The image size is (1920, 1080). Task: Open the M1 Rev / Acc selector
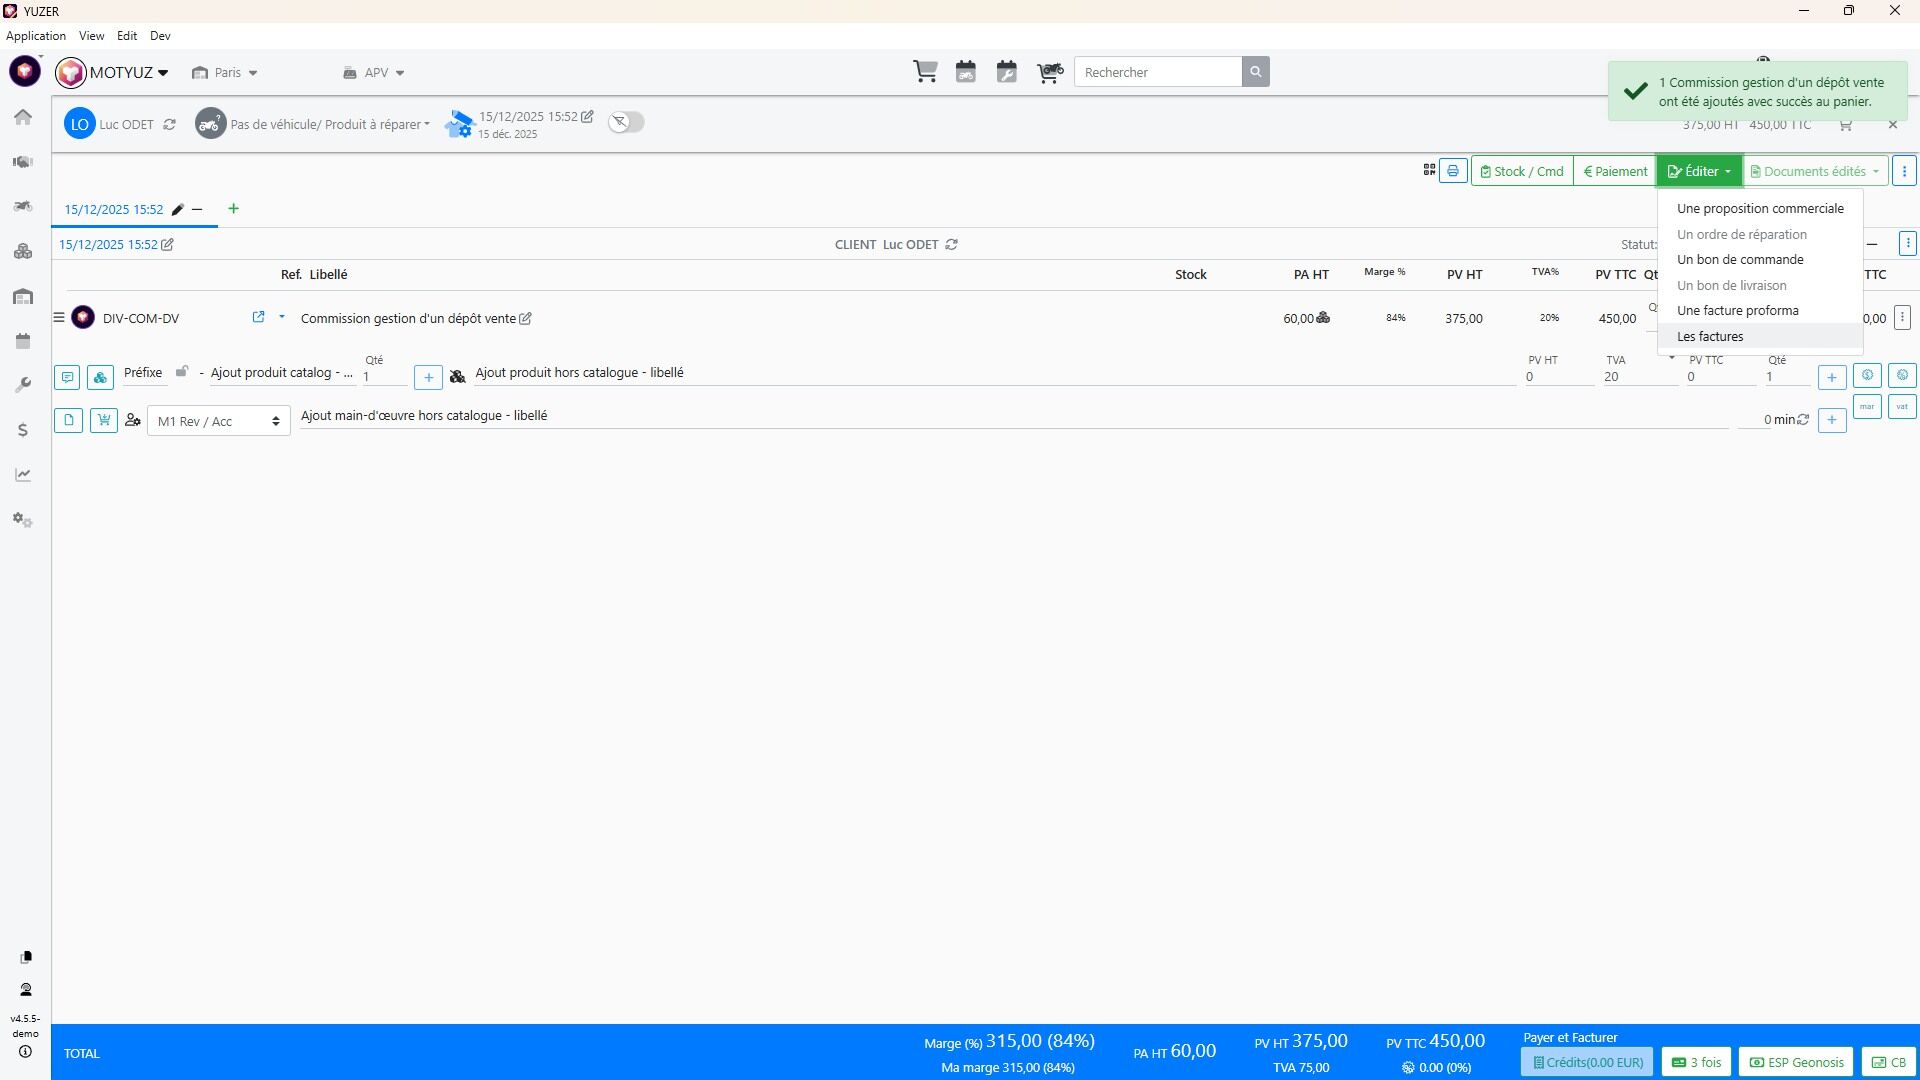pos(219,421)
